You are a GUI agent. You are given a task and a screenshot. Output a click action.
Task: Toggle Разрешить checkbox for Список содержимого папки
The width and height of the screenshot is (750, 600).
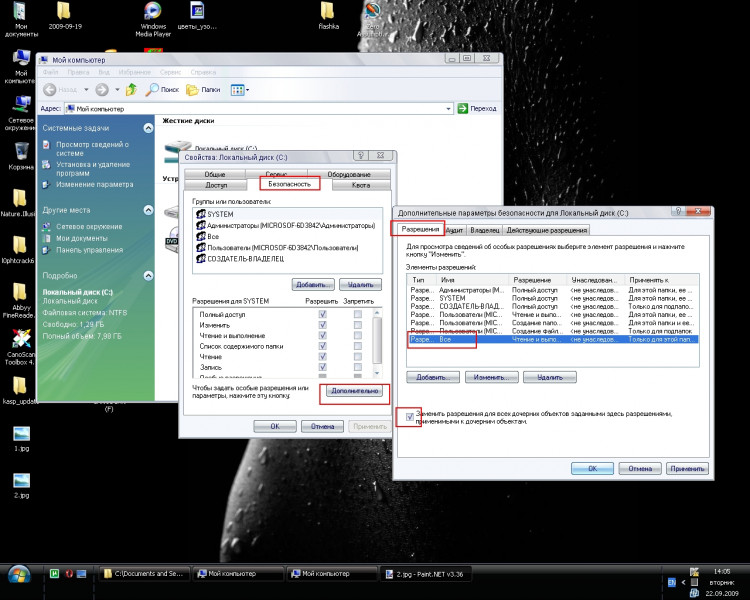[322, 346]
